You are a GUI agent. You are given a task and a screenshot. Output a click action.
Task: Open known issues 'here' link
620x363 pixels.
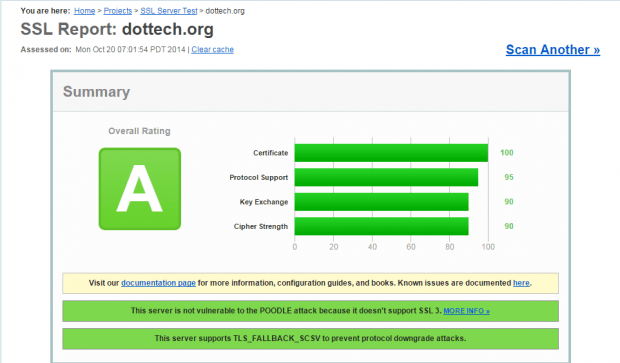click(521, 283)
